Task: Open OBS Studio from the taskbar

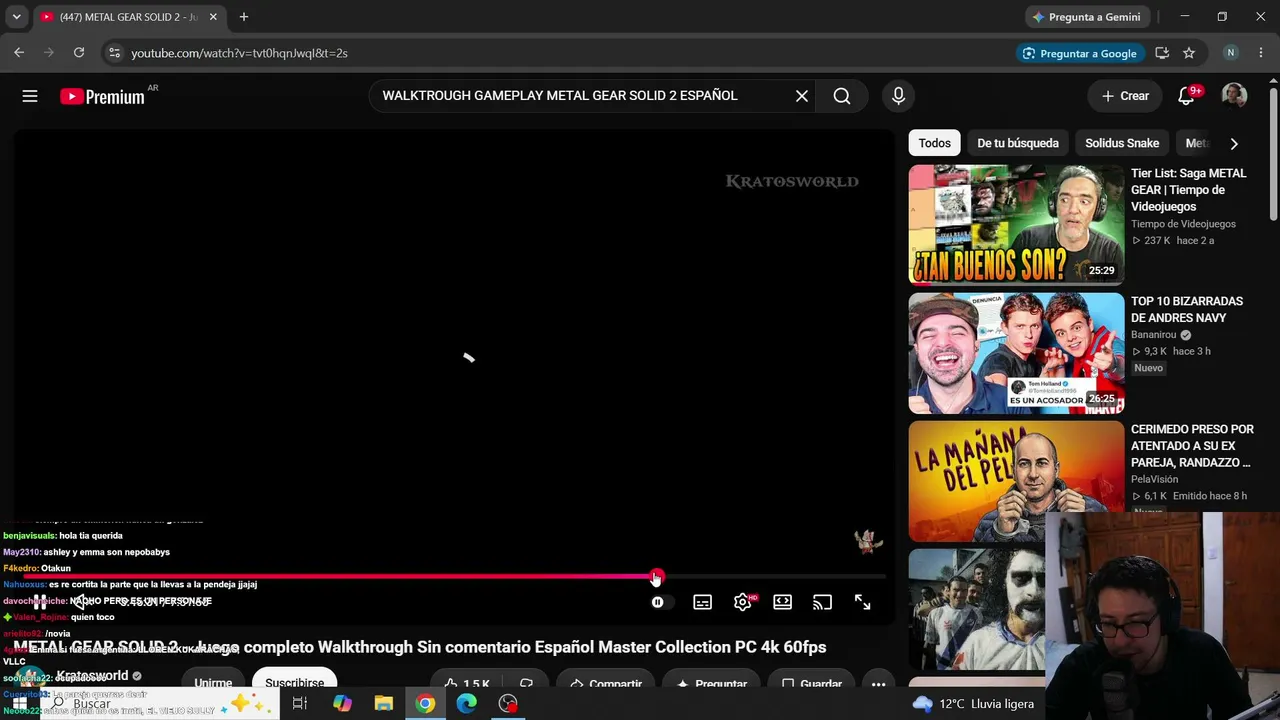Action: [x=508, y=704]
